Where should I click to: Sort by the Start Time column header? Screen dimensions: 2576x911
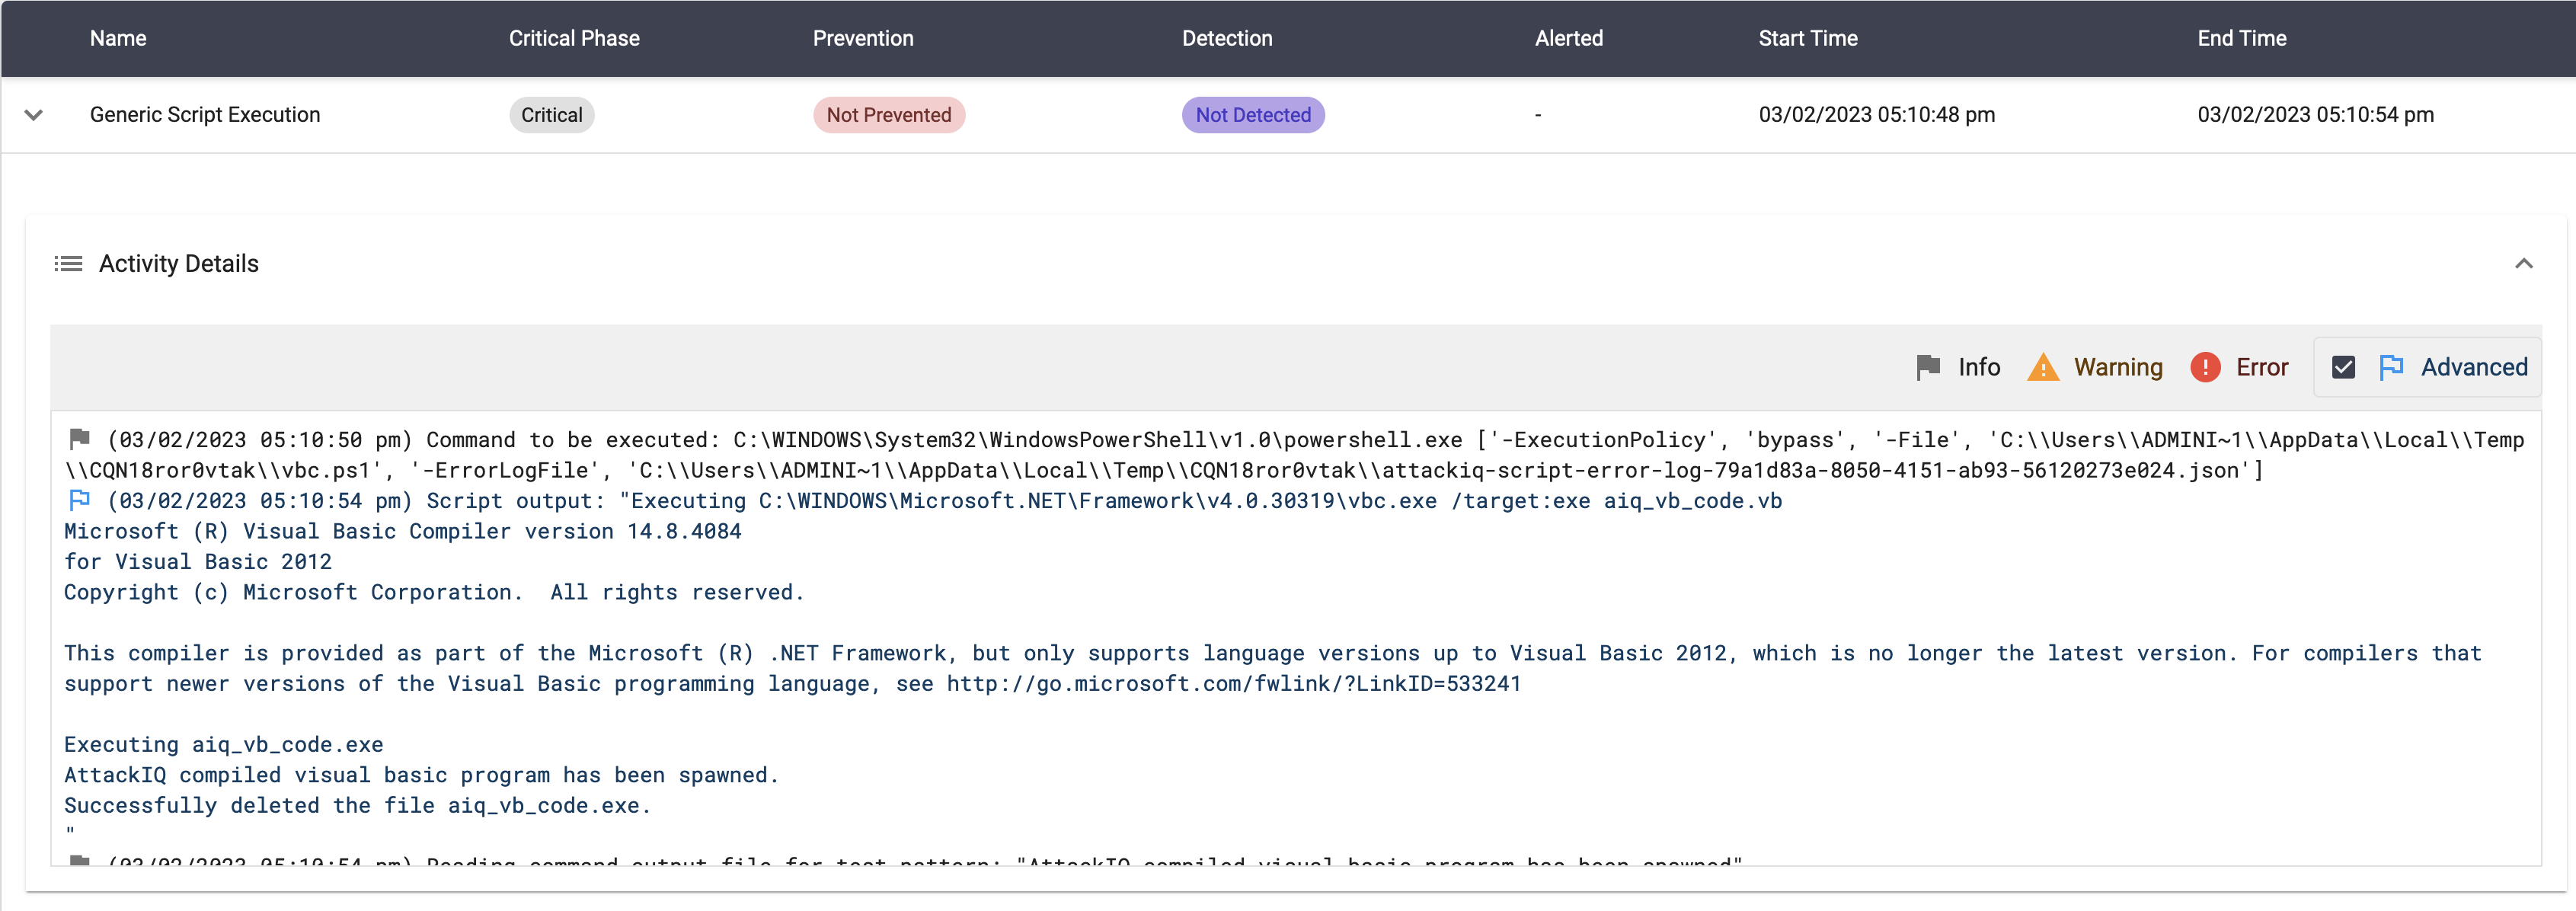[1807, 38]
